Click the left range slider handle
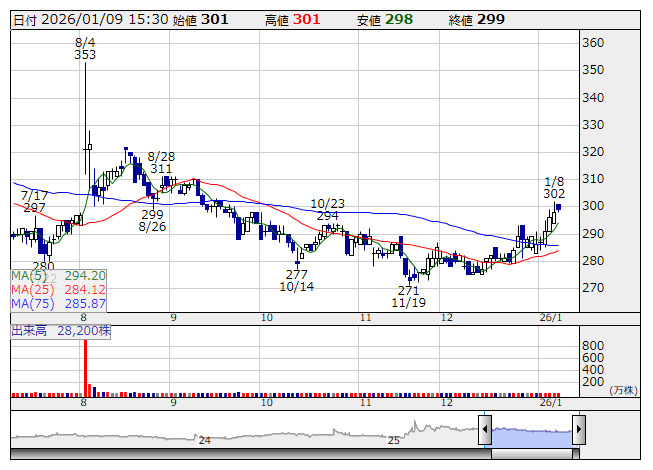The image size is (653, 470). click(485, 431)
